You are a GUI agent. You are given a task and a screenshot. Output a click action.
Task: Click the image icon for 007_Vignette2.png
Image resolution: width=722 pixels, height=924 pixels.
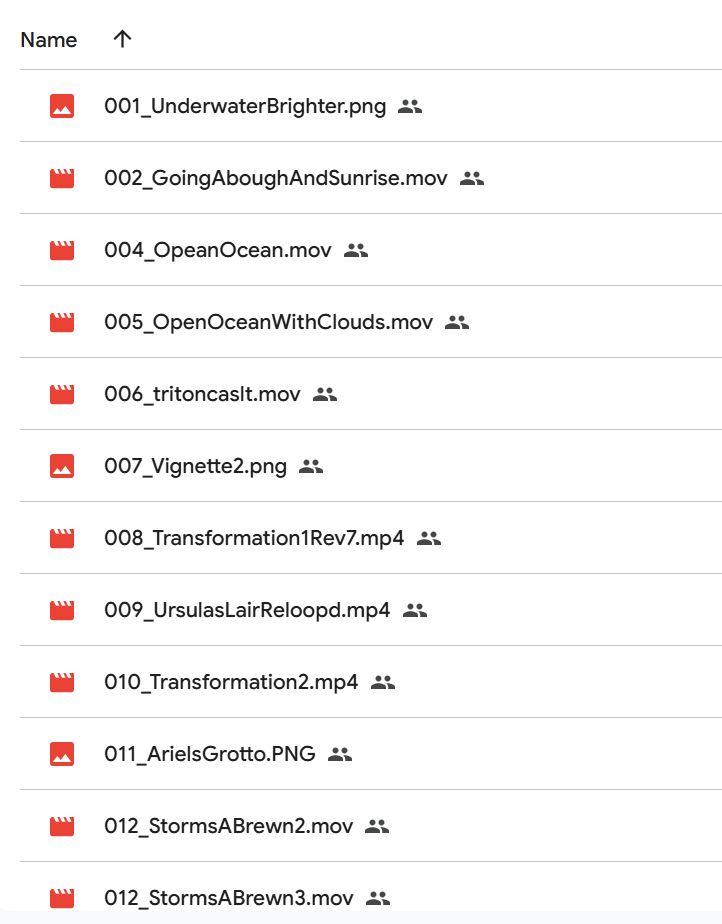[62, 466]
